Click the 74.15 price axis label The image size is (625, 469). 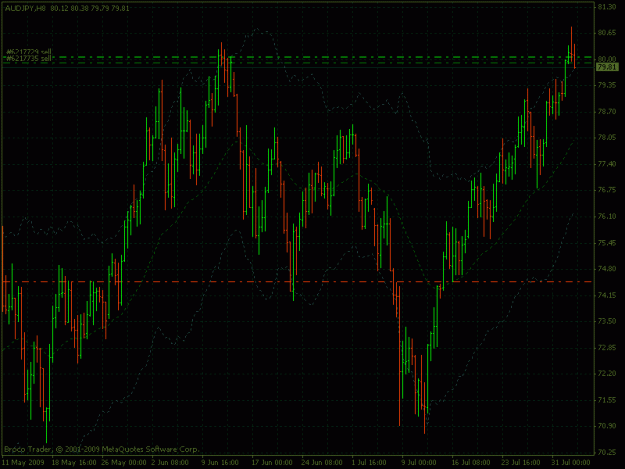[607, 295]
